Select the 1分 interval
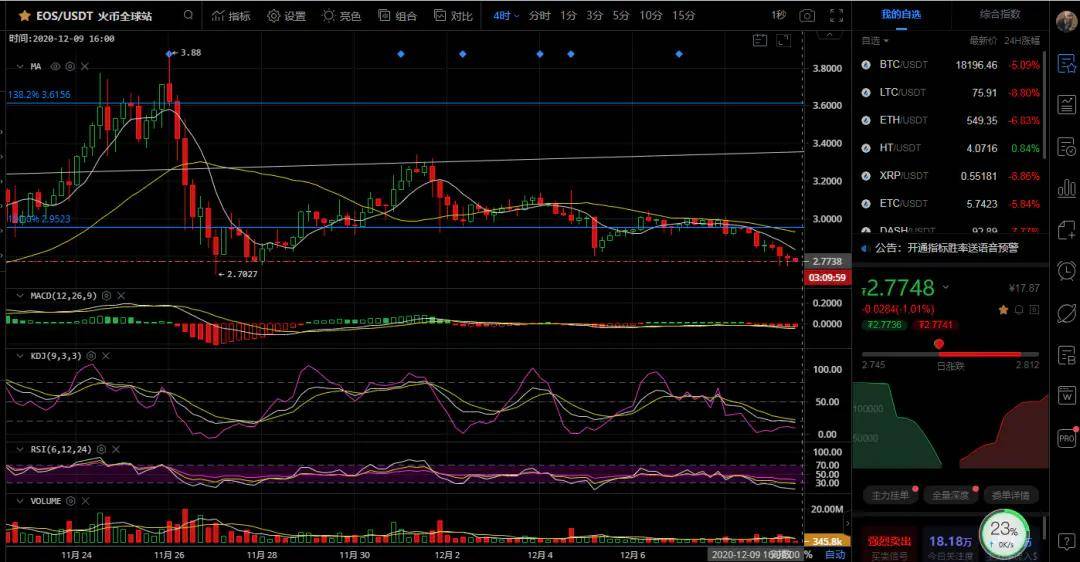The height and width of the screenshot is (562, 1080). [568, 15]
